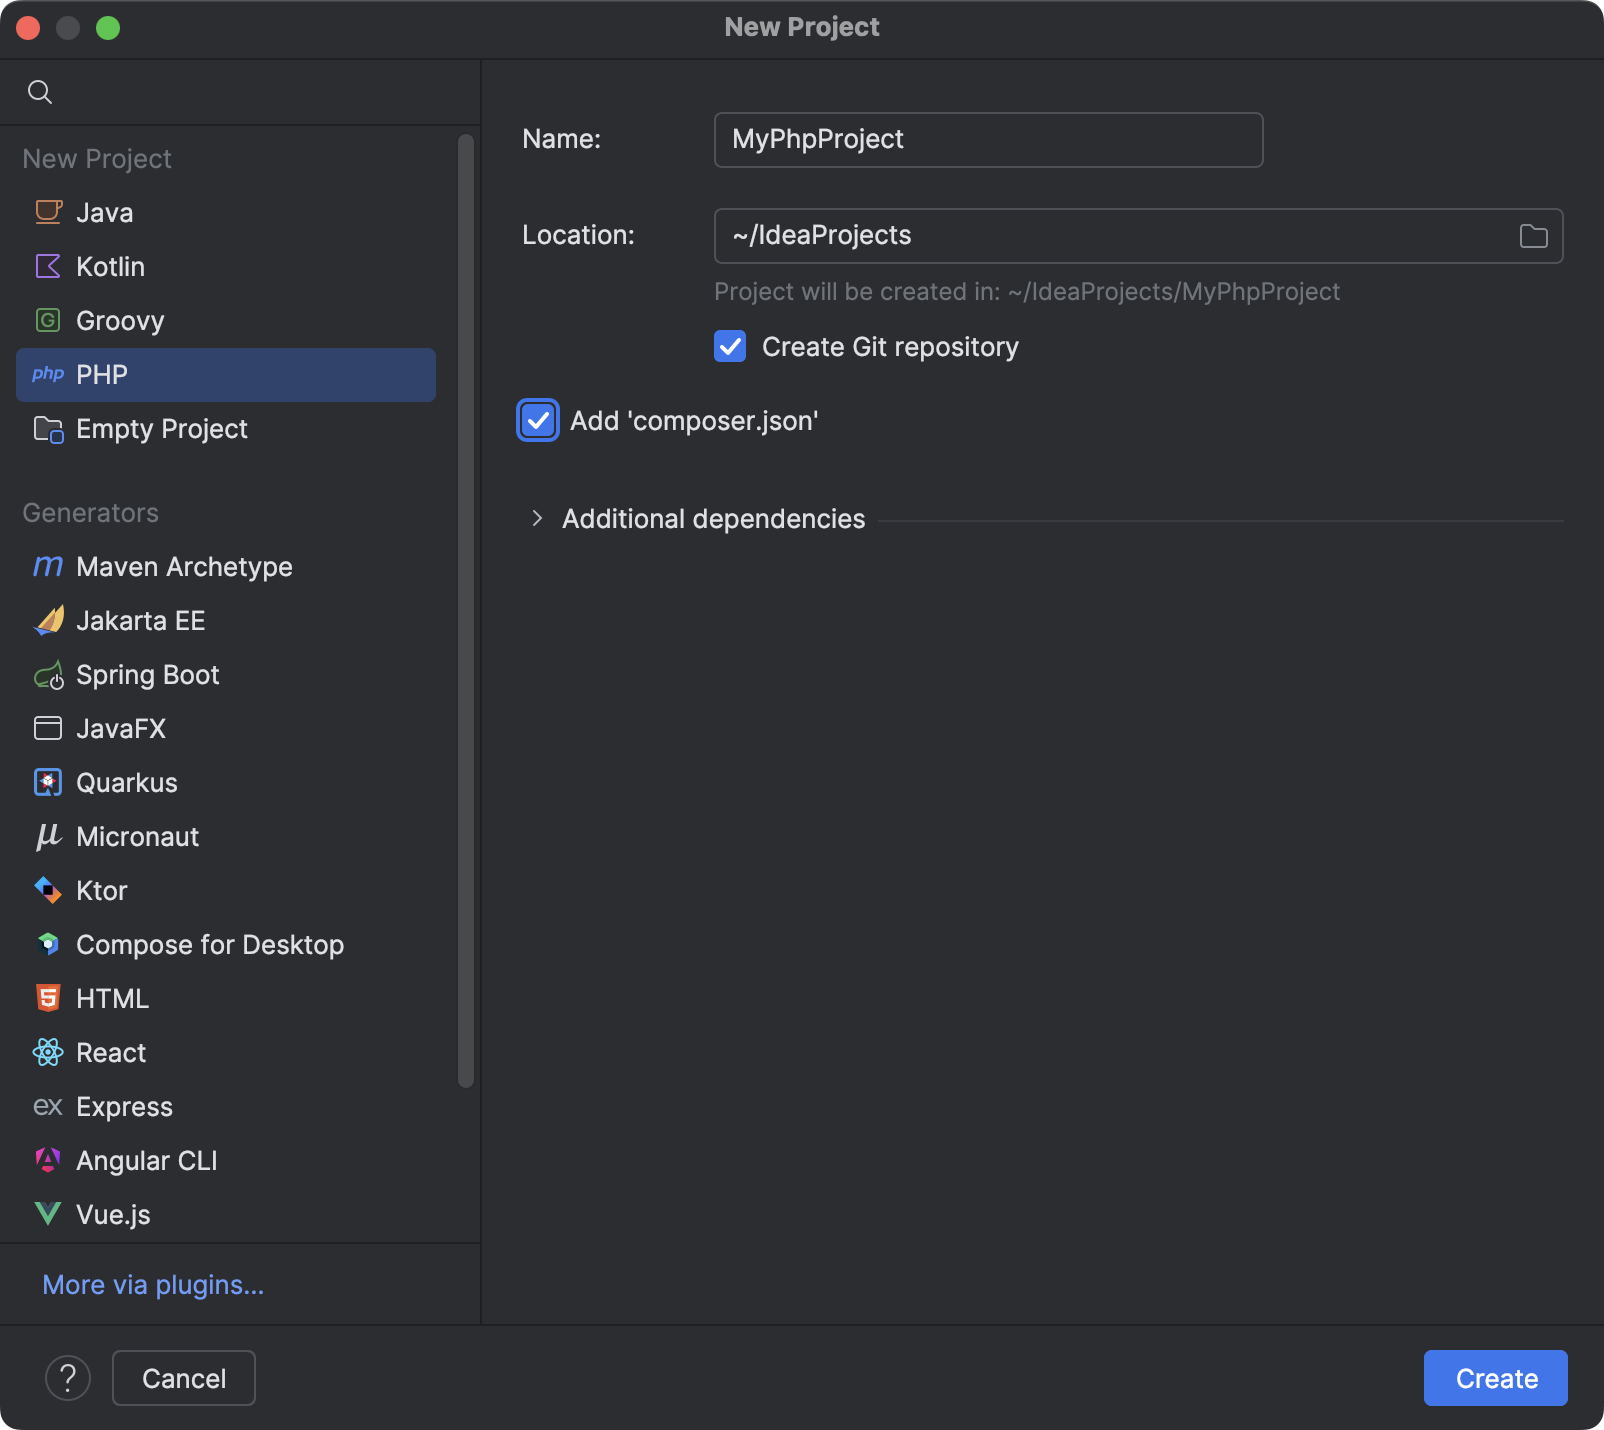This screenshot has height=1430, width=1604.
Task: Open More via plugins link
Action: pyautogui.click(x=152, y=1285)
